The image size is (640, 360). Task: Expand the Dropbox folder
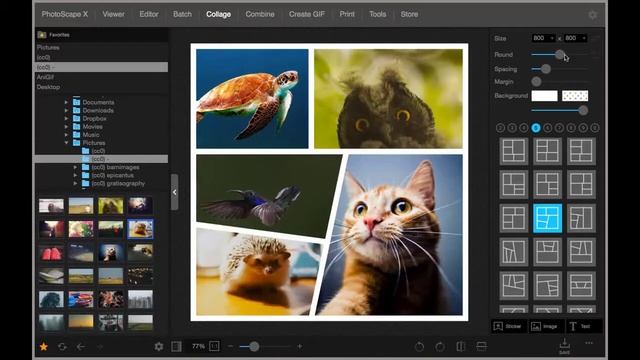click(66, 118)
